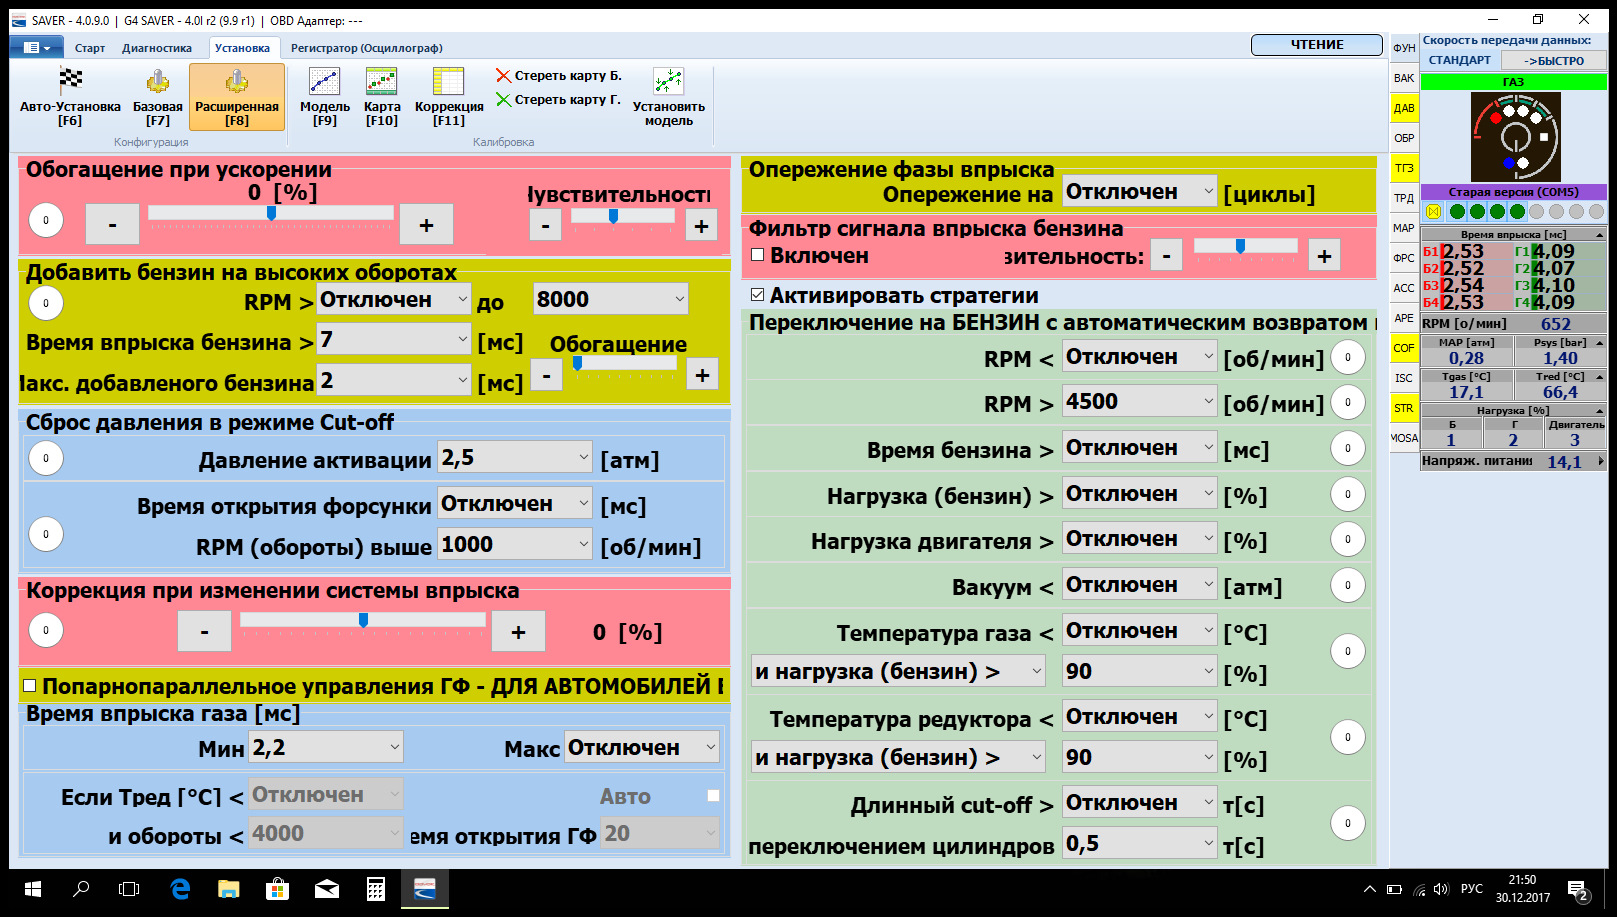Open Mail app from taskbar

327,889
